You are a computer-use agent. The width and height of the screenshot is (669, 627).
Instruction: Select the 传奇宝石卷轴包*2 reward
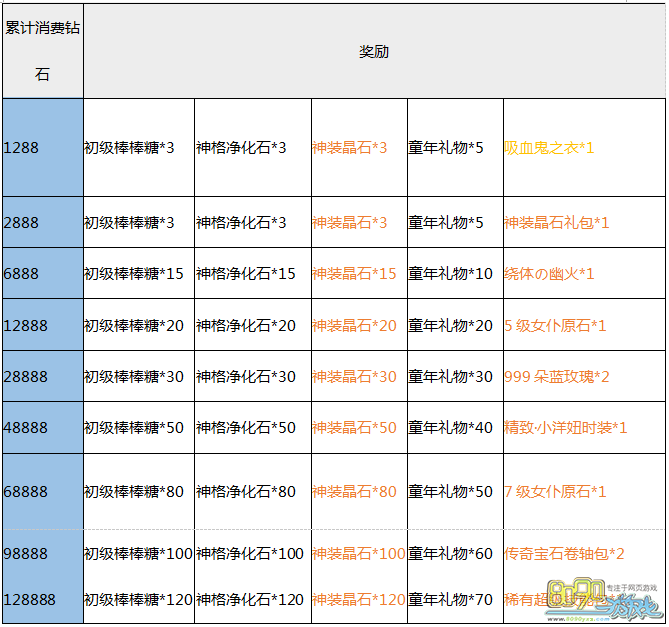coord(564,553)
